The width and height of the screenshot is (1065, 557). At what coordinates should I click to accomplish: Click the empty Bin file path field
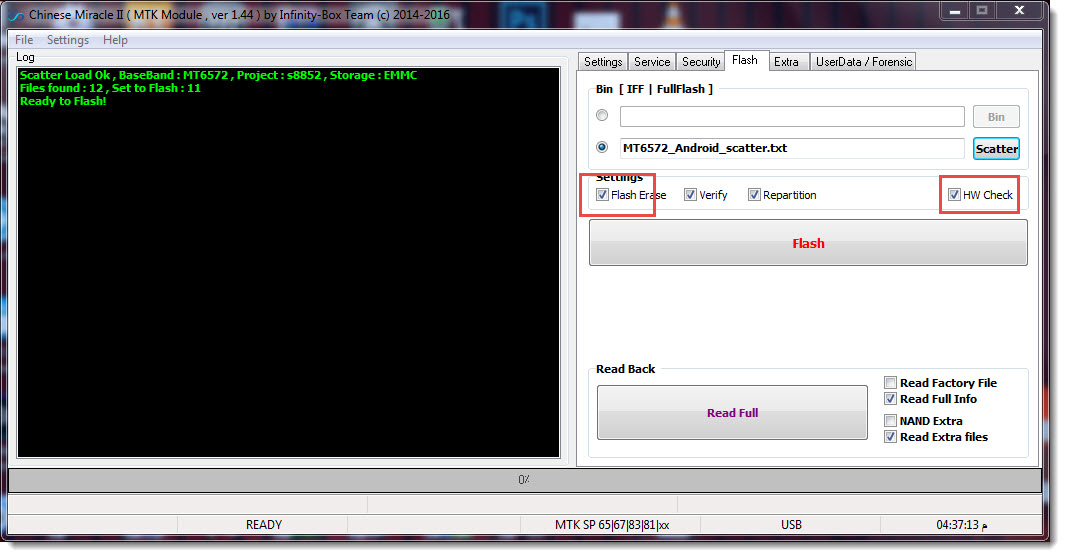[x=792, y=116]
